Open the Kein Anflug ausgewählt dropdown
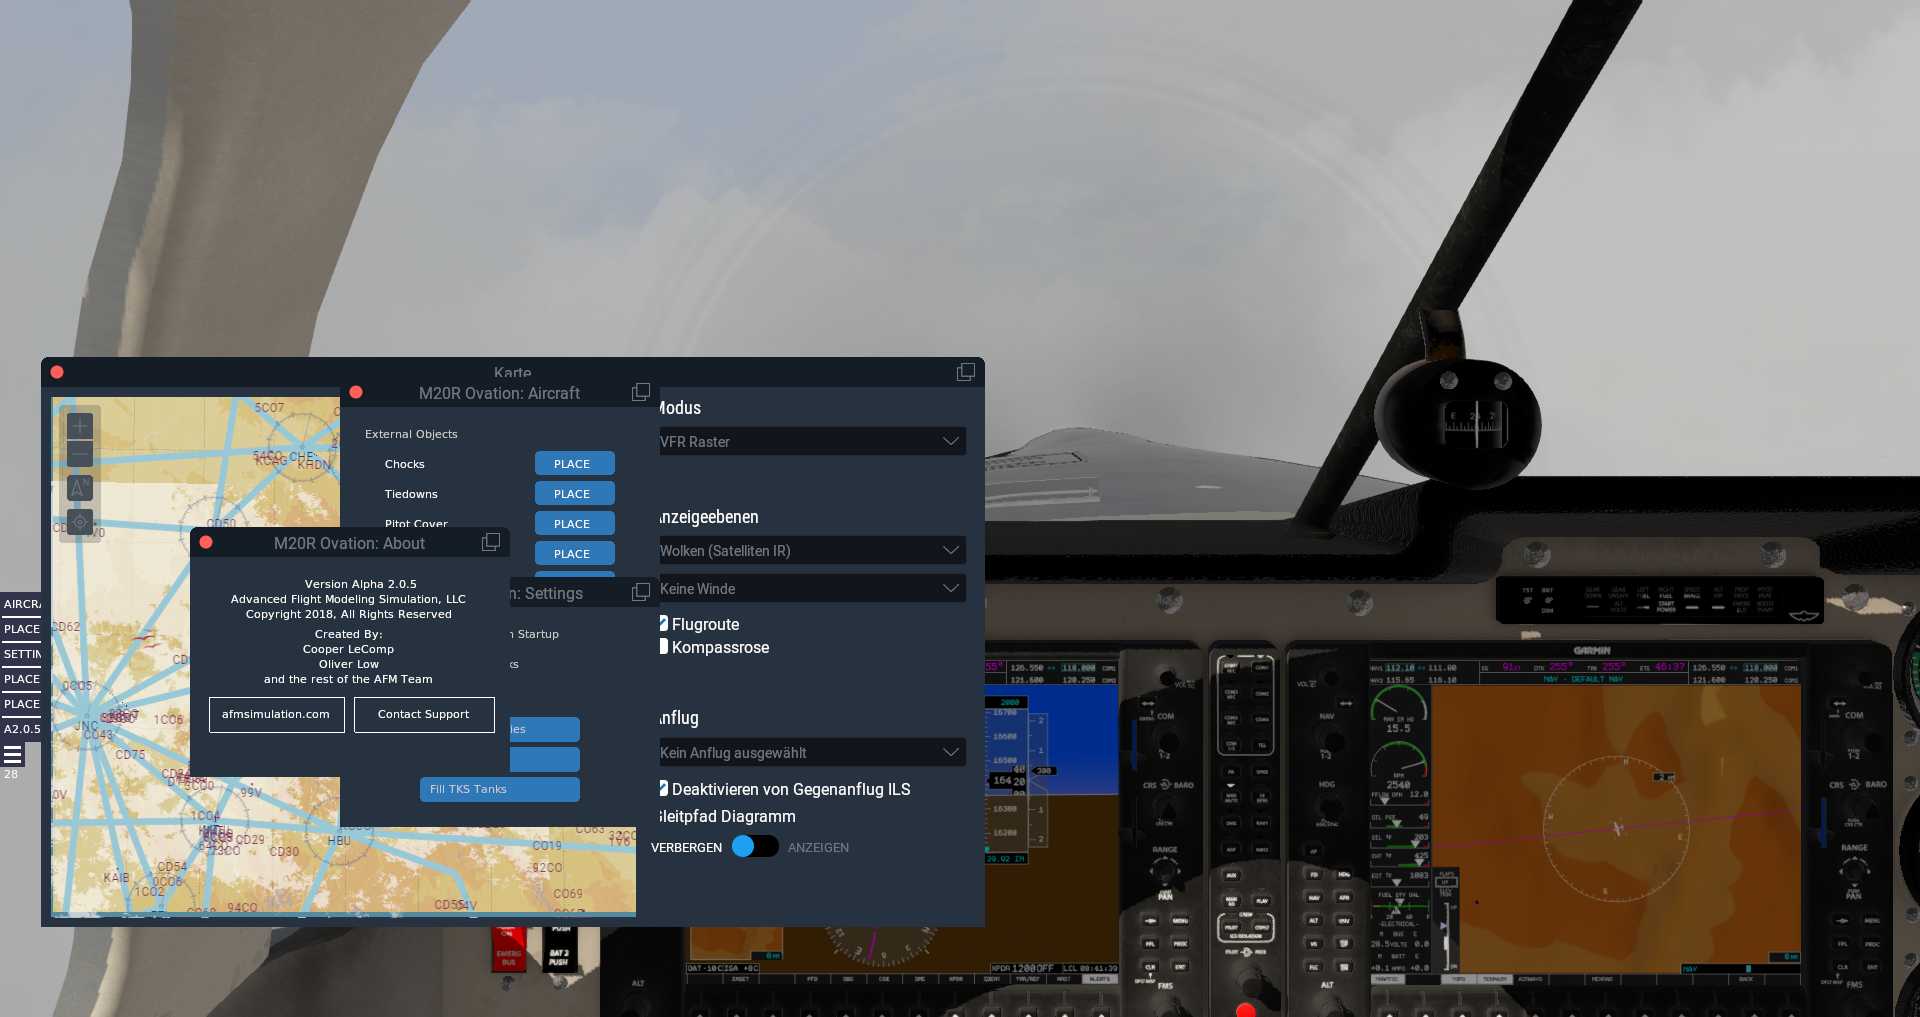The height and width of the screenshot is (1017, 1920). coord(811,752)
